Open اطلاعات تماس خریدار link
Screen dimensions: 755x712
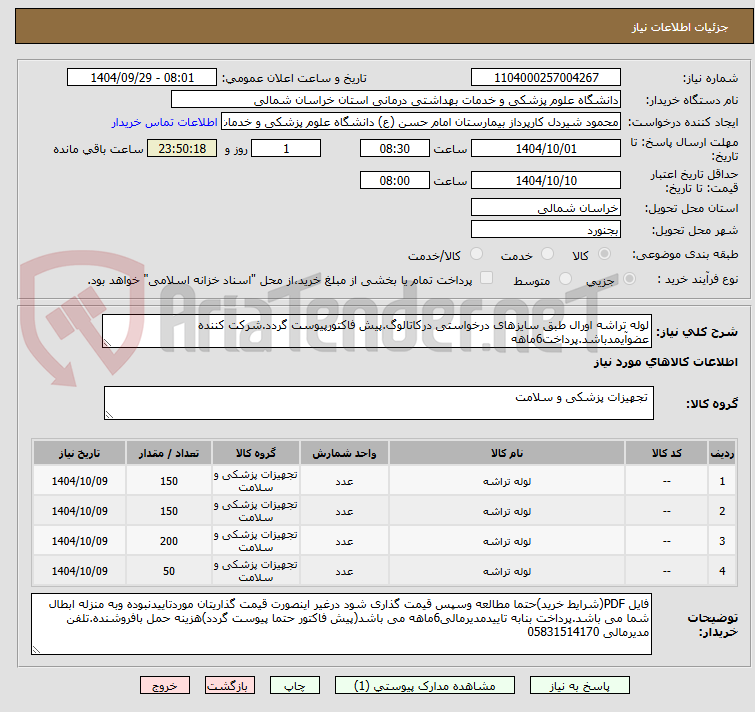click(165, 122)
